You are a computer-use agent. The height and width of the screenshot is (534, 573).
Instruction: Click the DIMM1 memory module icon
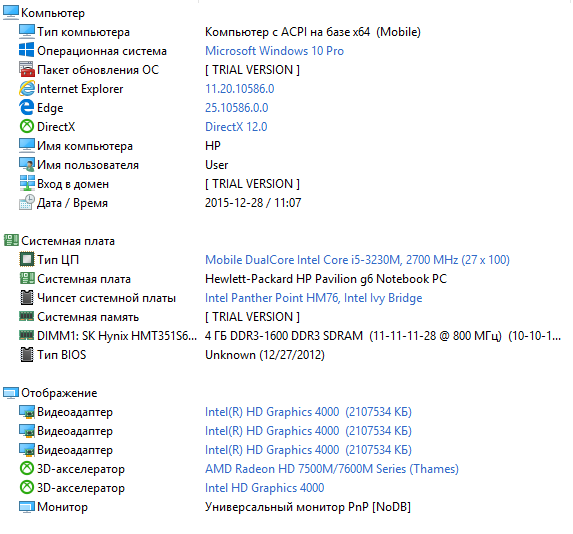point(27,335)
